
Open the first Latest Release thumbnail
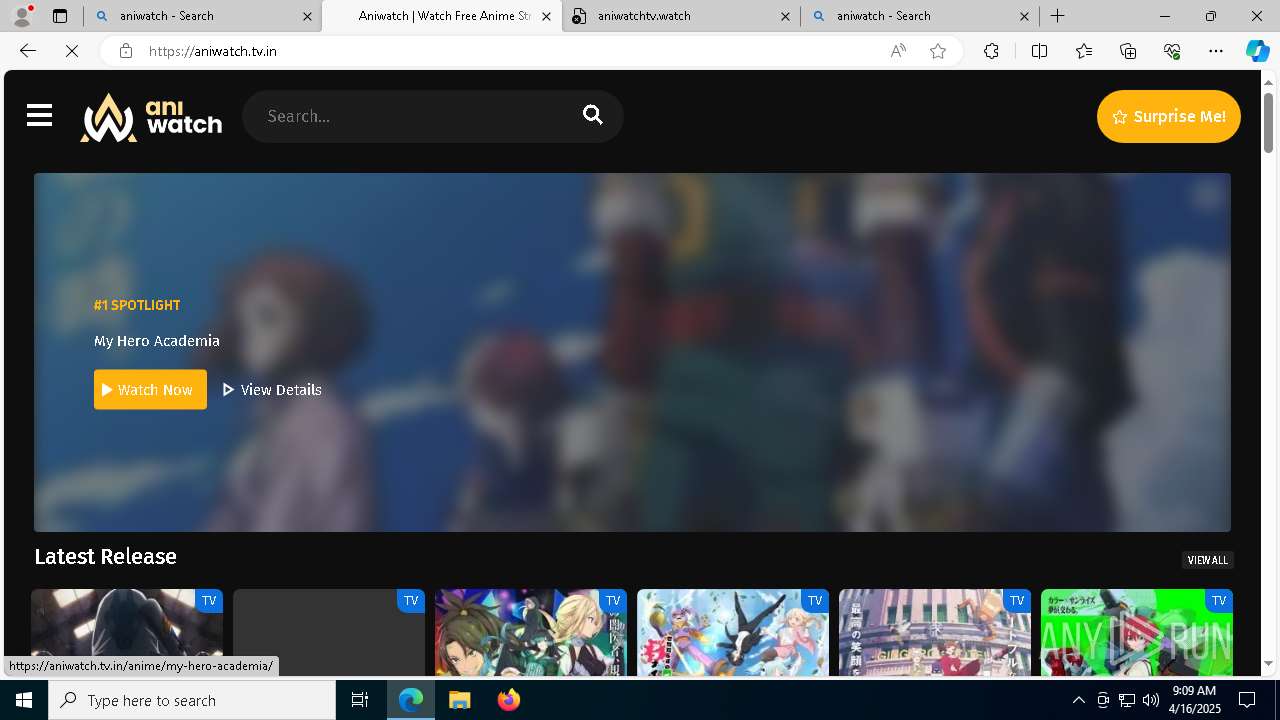pos(127,632)
